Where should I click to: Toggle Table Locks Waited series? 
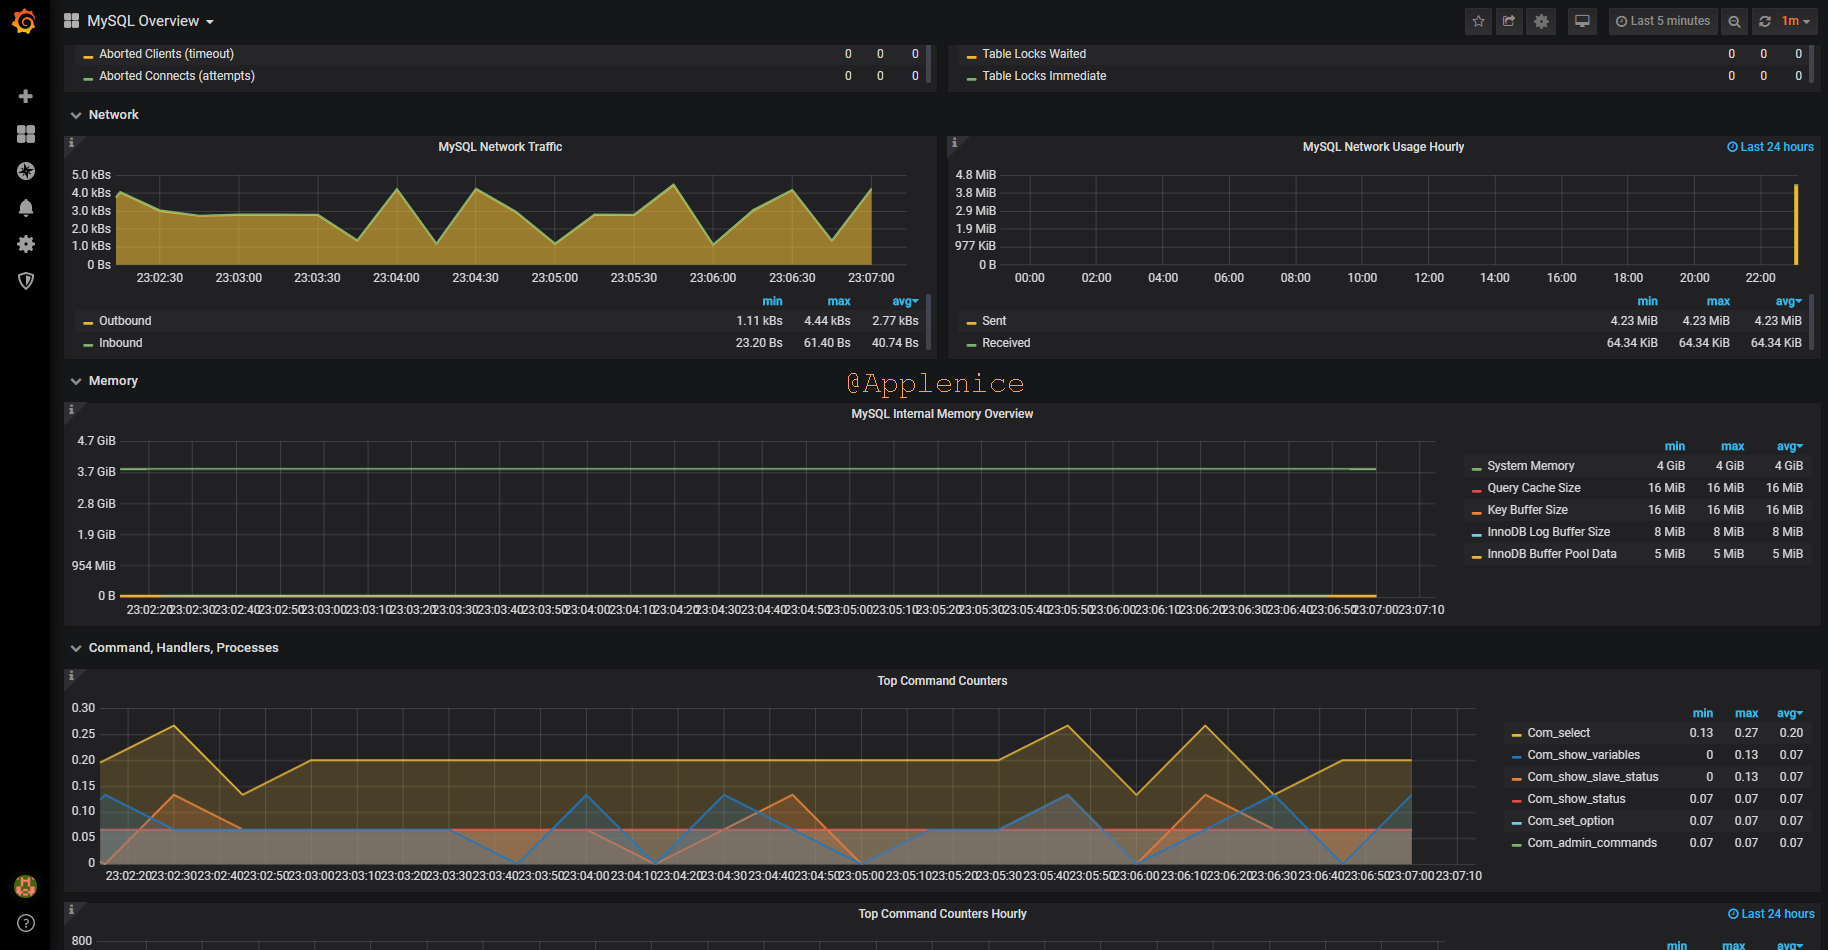tap(1033, 54)
